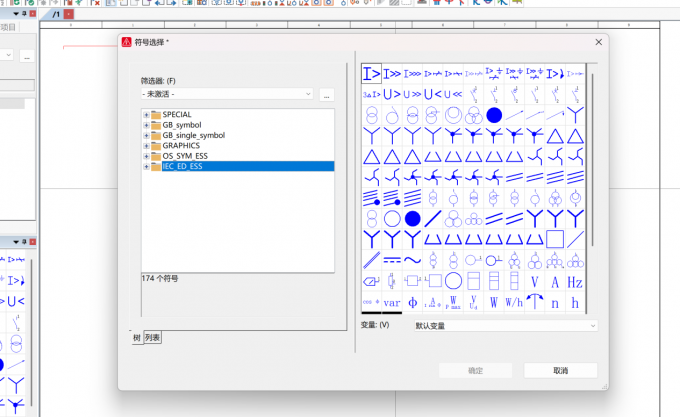Screen dimensions: 680x417
Task: Open filter settings with the ... button
Action: pos(327,95)
